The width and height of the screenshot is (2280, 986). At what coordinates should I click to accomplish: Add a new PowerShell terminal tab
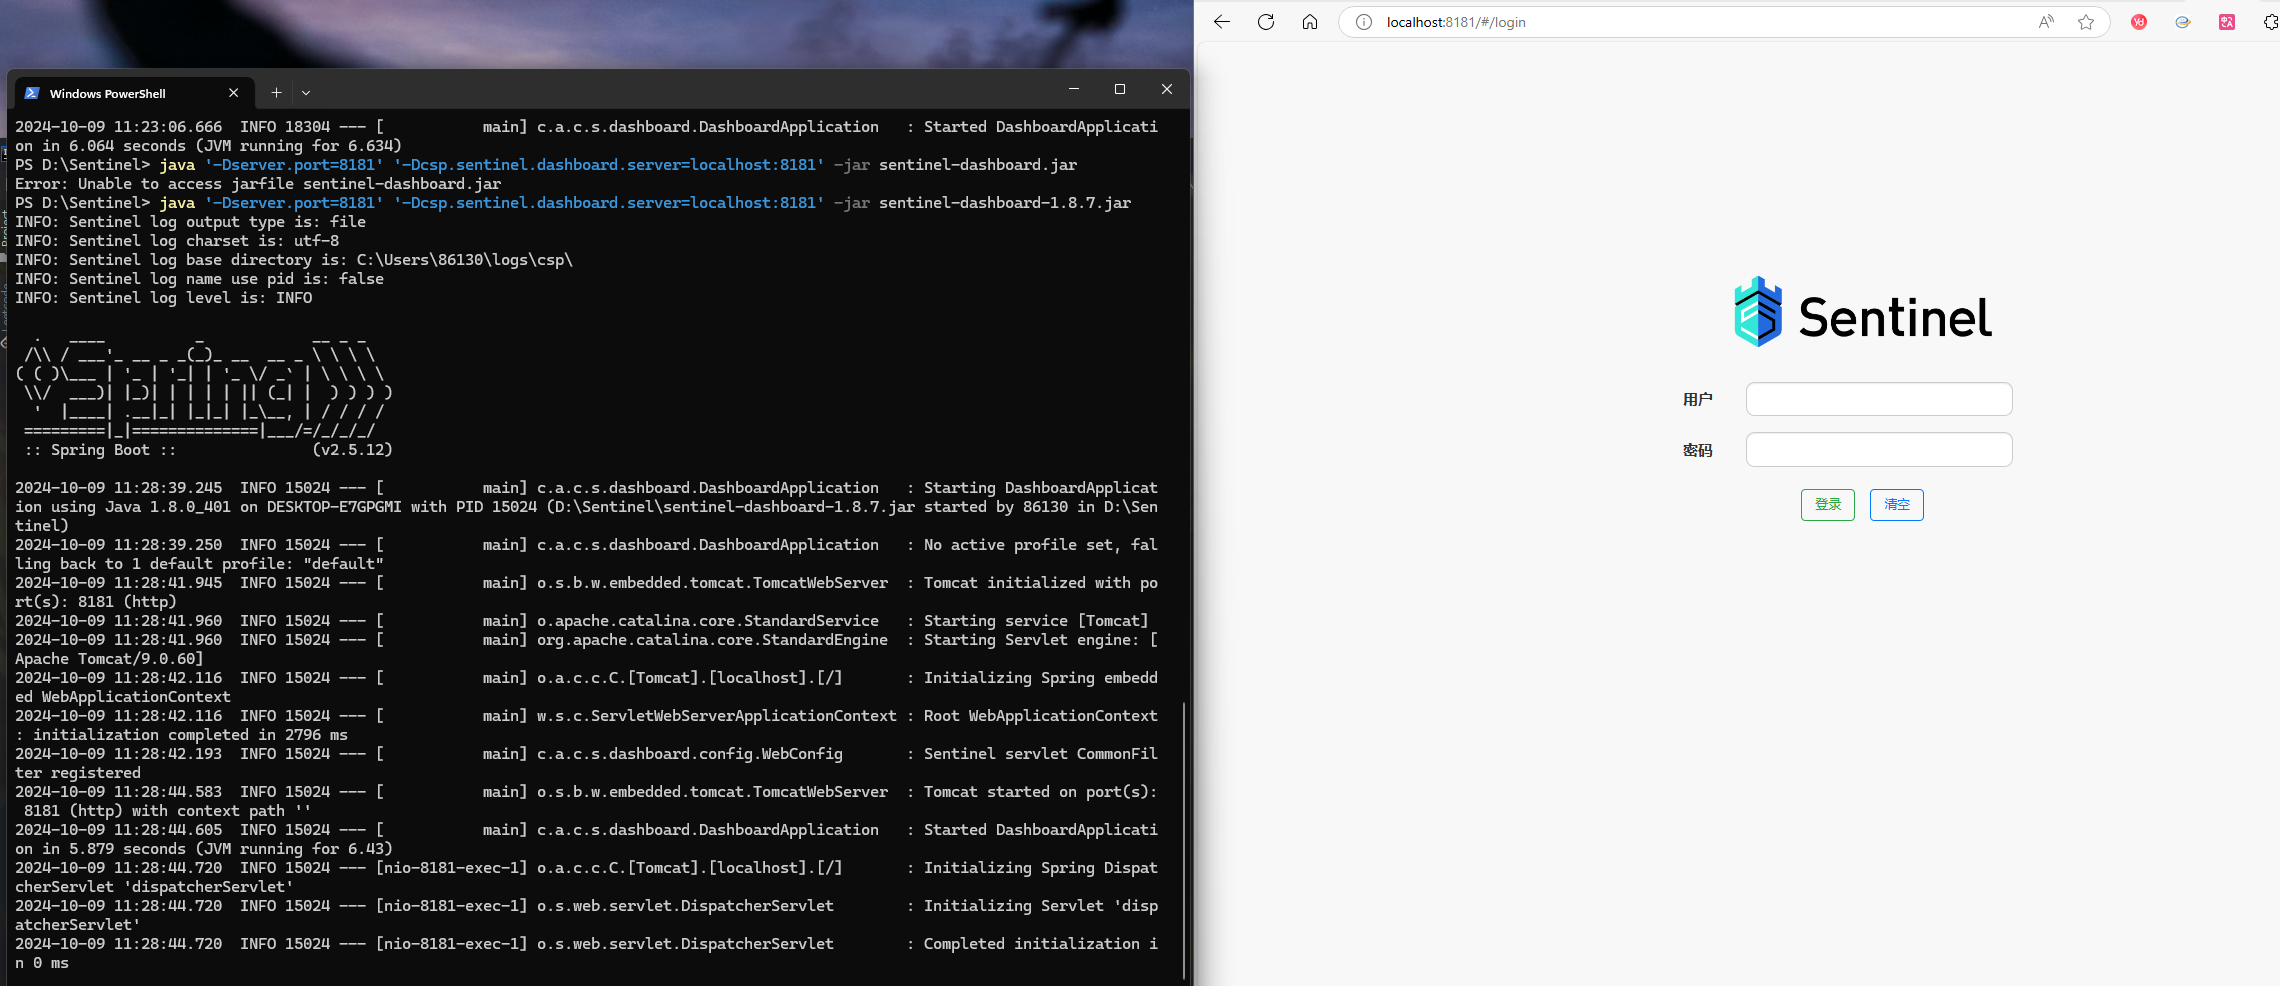[x=277, y=93]
